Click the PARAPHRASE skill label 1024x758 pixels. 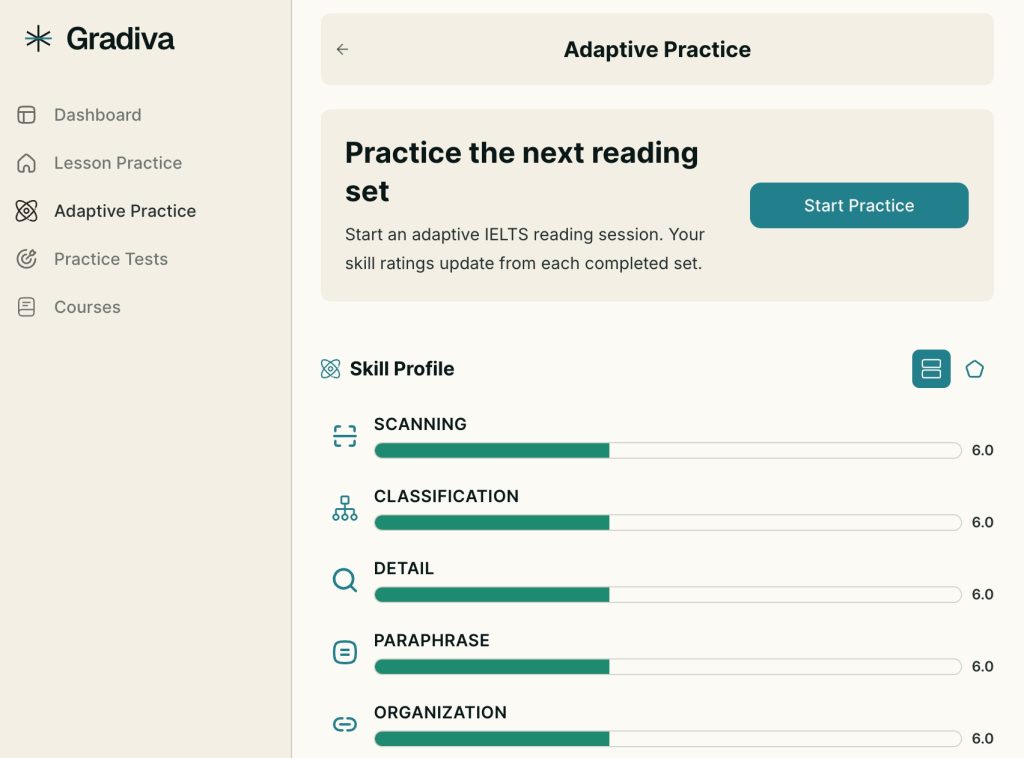432,640
